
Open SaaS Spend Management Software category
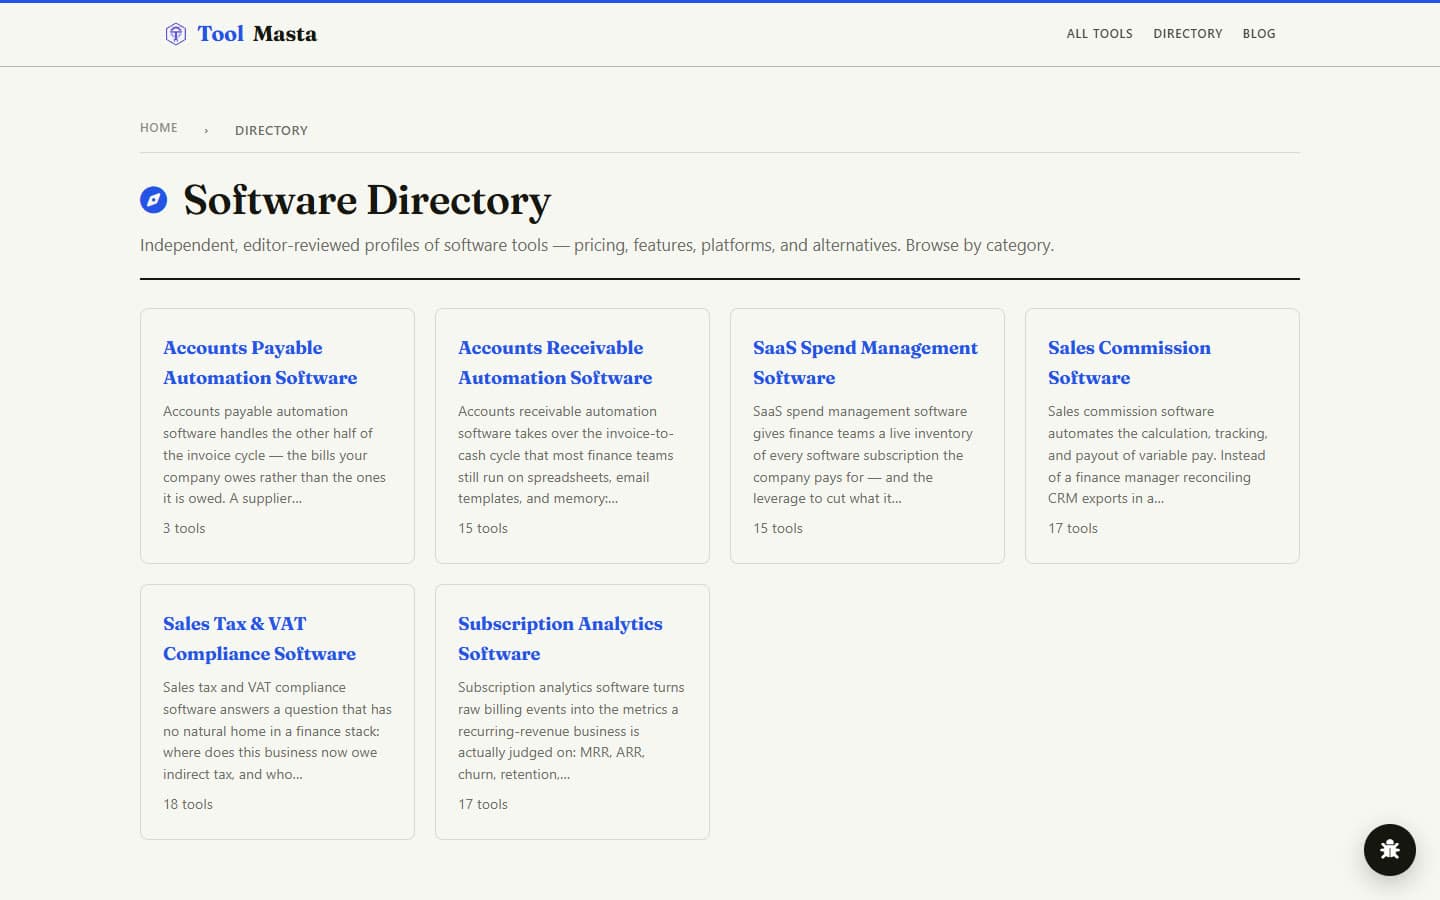click(865, 363)
